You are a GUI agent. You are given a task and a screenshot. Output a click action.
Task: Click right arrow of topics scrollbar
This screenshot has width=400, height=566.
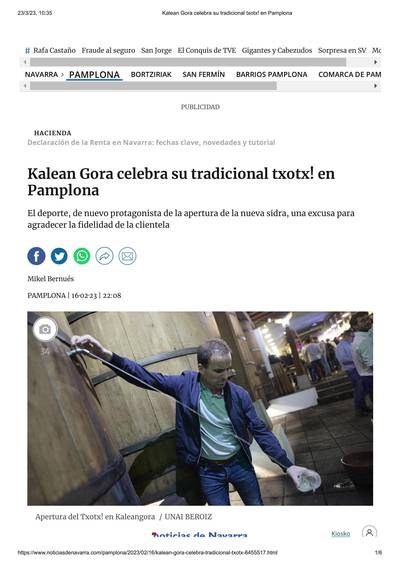376,62
